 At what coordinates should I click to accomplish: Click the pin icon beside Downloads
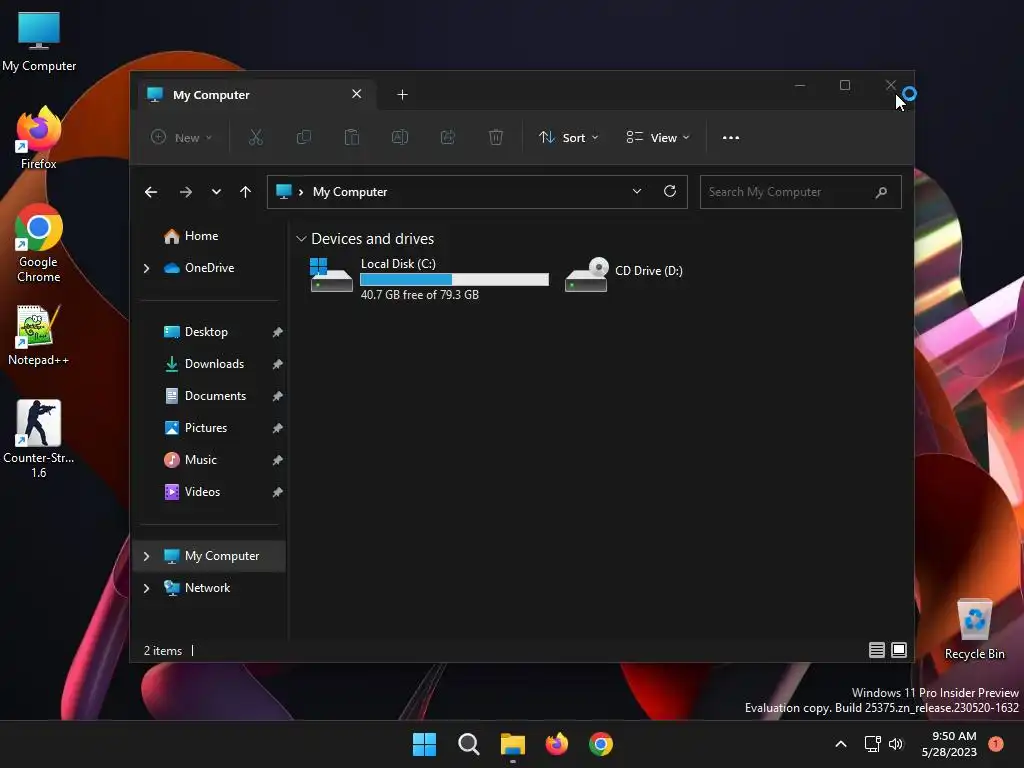pos(278,364)
